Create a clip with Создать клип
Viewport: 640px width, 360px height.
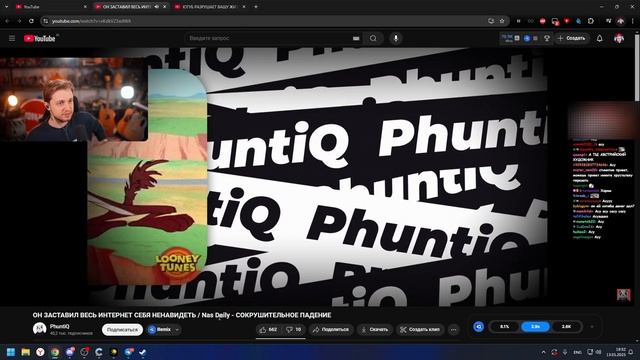click(x=420, y=329)
